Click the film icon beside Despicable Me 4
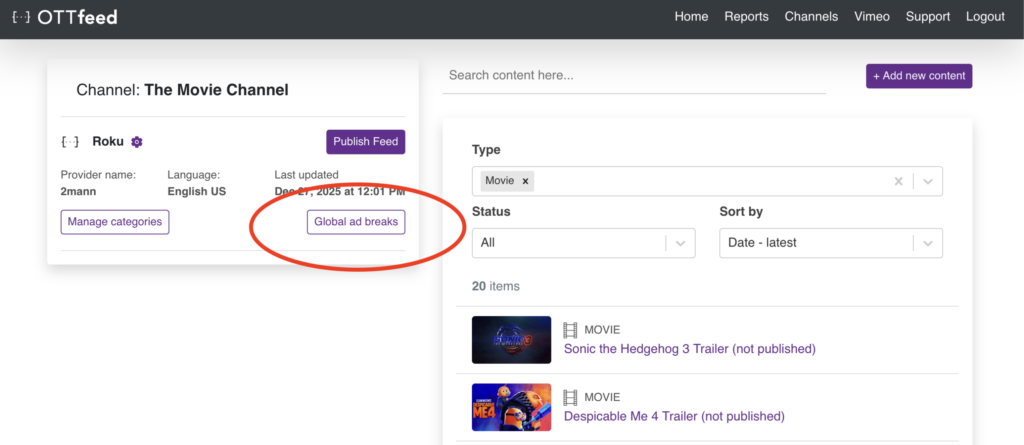 click(x=570, y=397)
